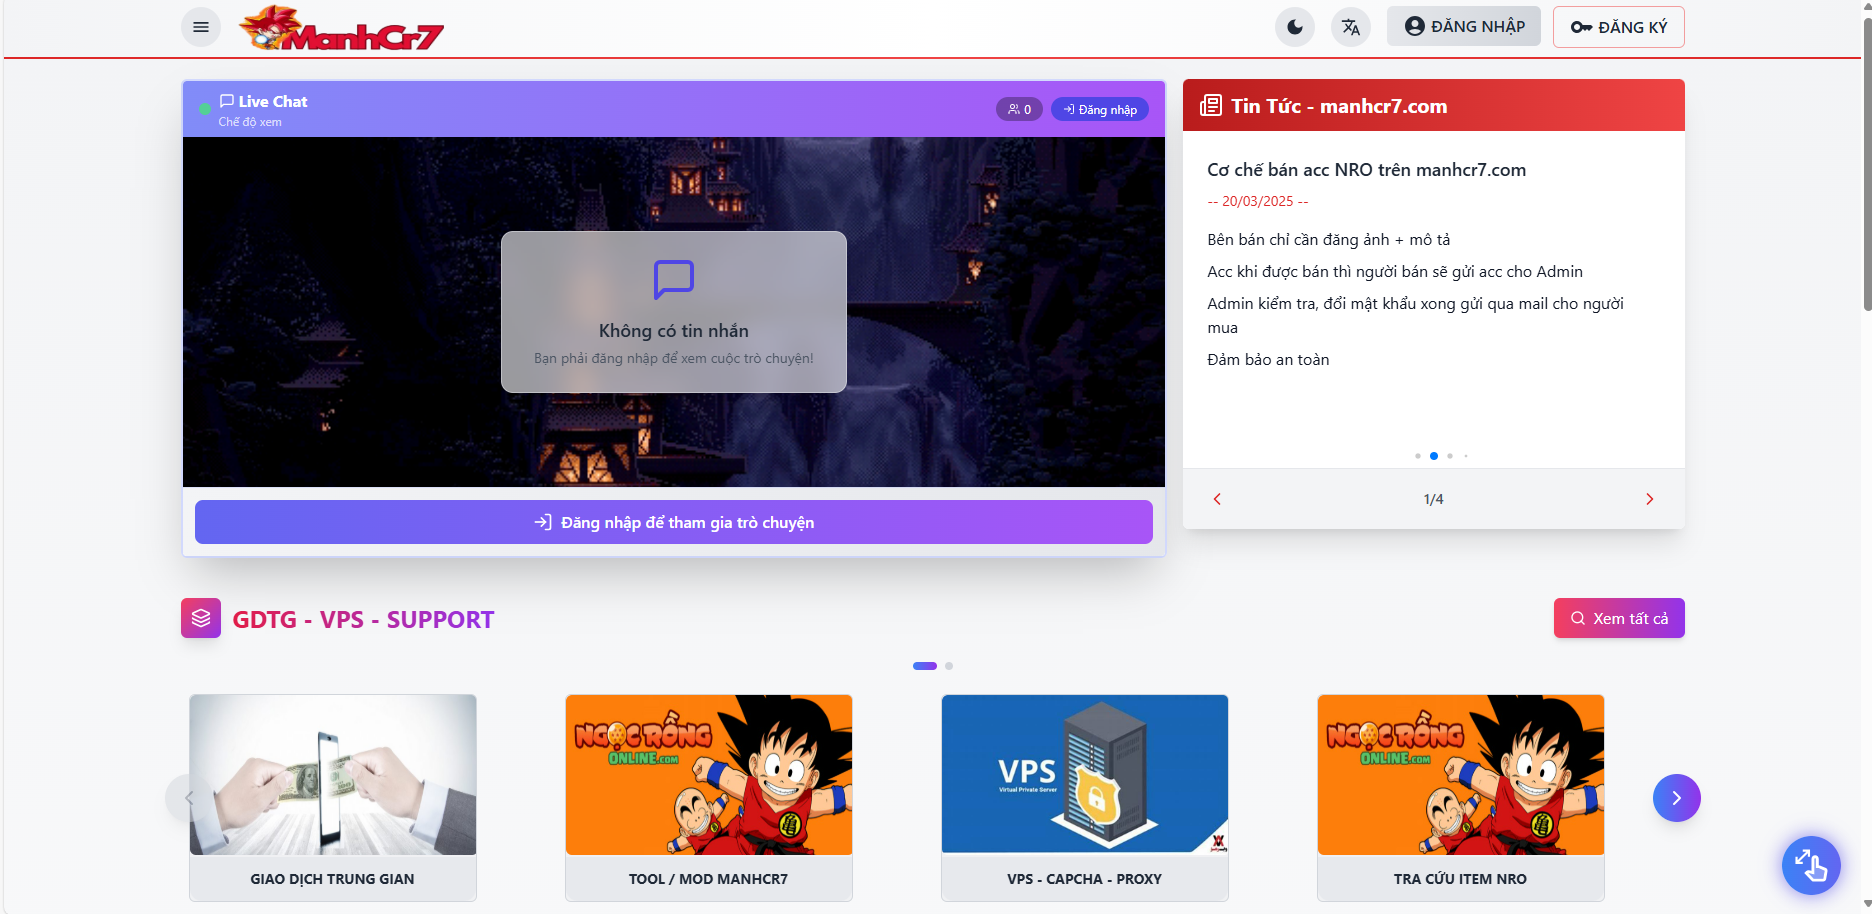The image size is (1872, 914).
Task: Click TOOL / MOD MANHCR7 label
Action: pyautogui.click(x=708, y=879)
